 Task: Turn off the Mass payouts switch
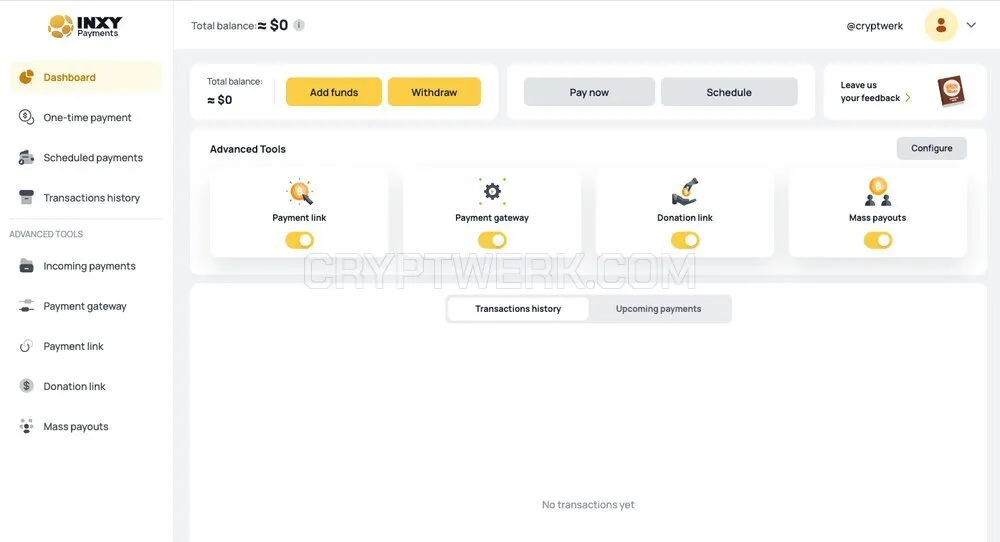(x=878, y=240)
